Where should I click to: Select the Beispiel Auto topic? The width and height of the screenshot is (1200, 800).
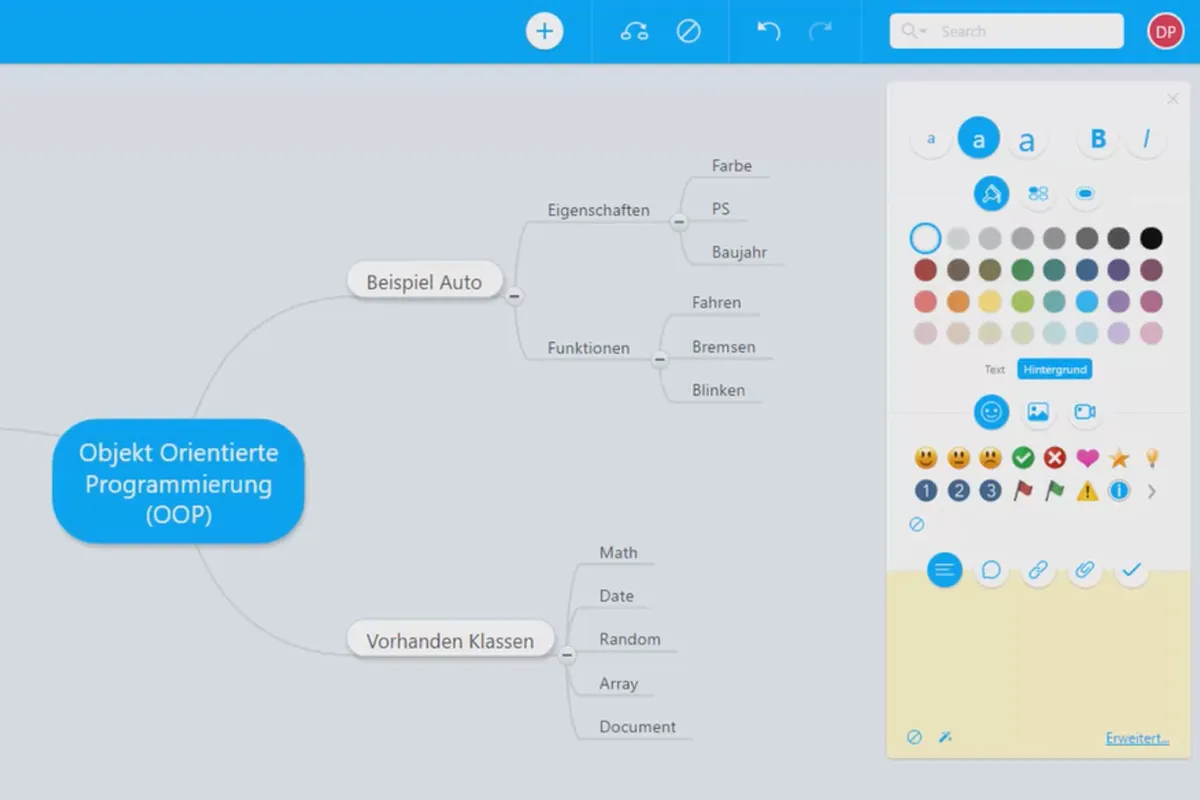point(424,282)
